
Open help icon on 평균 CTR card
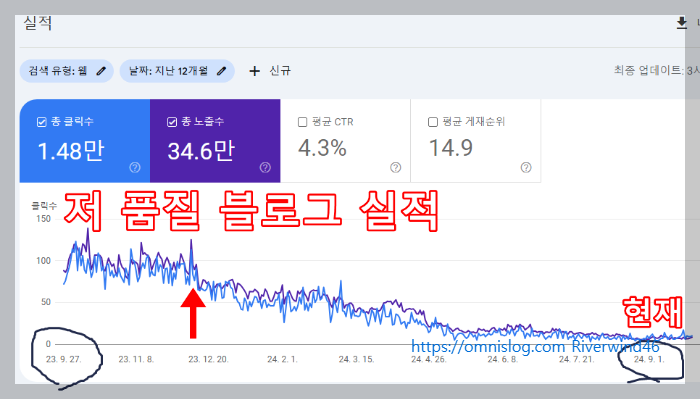click(x=396, y=167)
